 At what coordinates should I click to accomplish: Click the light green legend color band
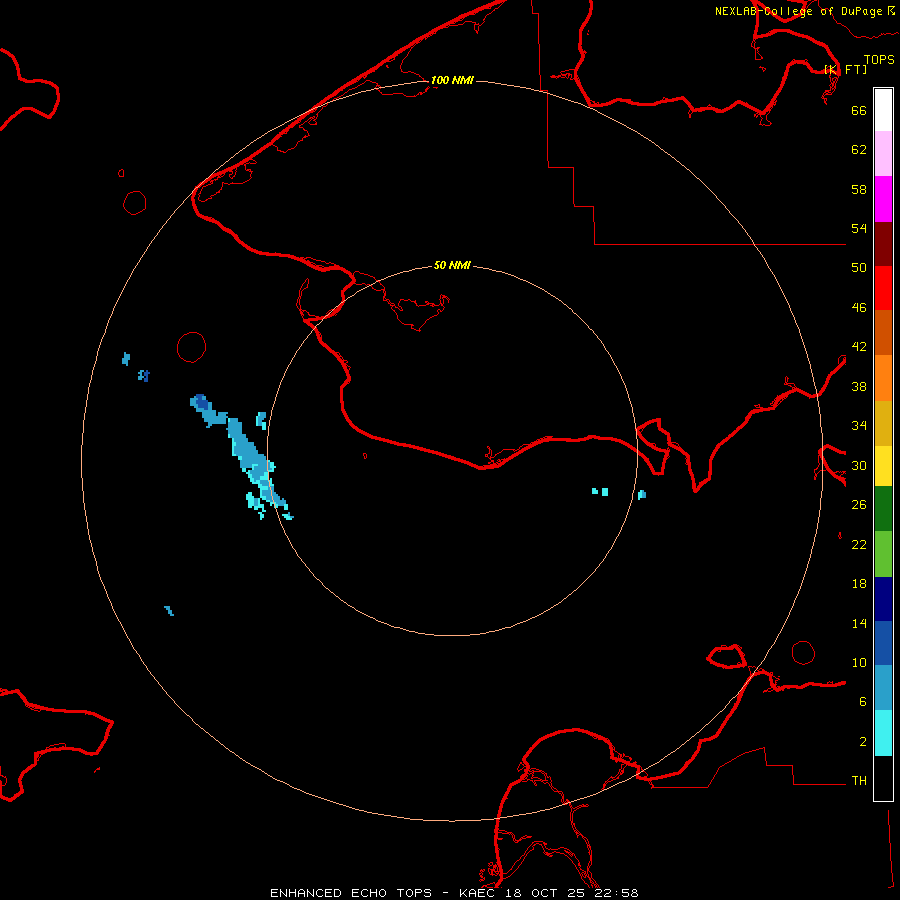coord(883,554)
